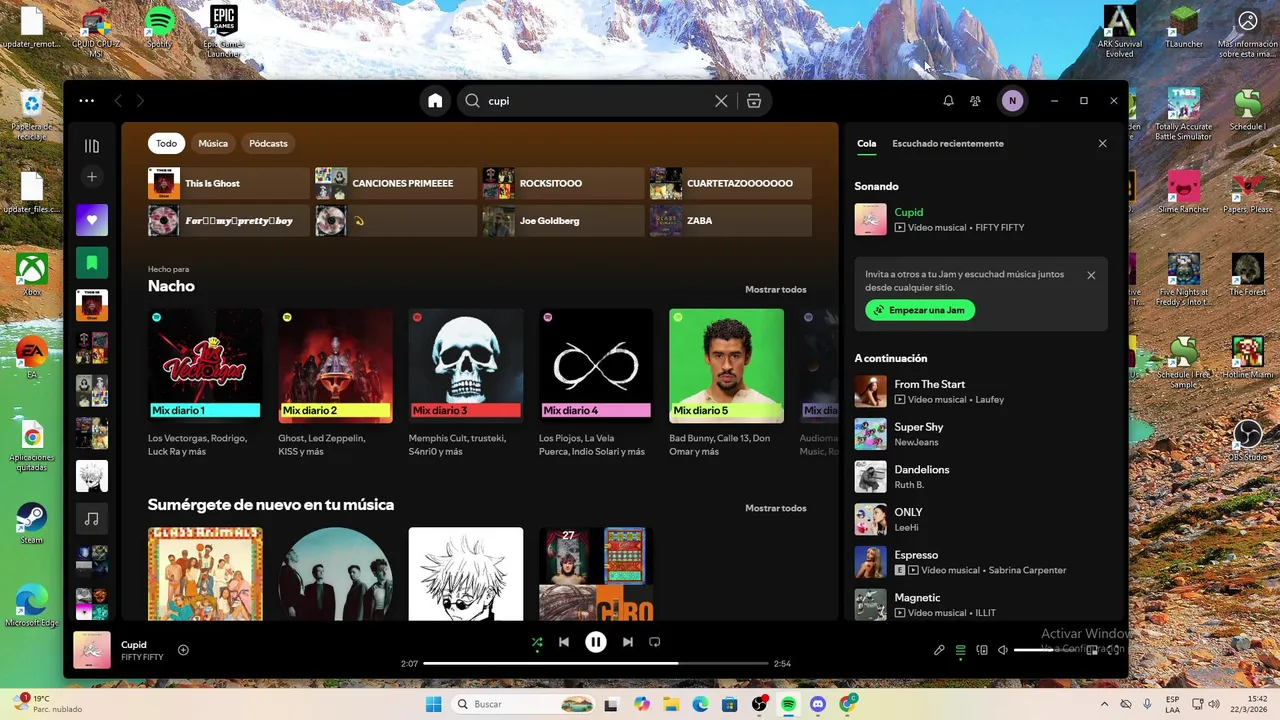Skip to the previous track

[564, 642]
